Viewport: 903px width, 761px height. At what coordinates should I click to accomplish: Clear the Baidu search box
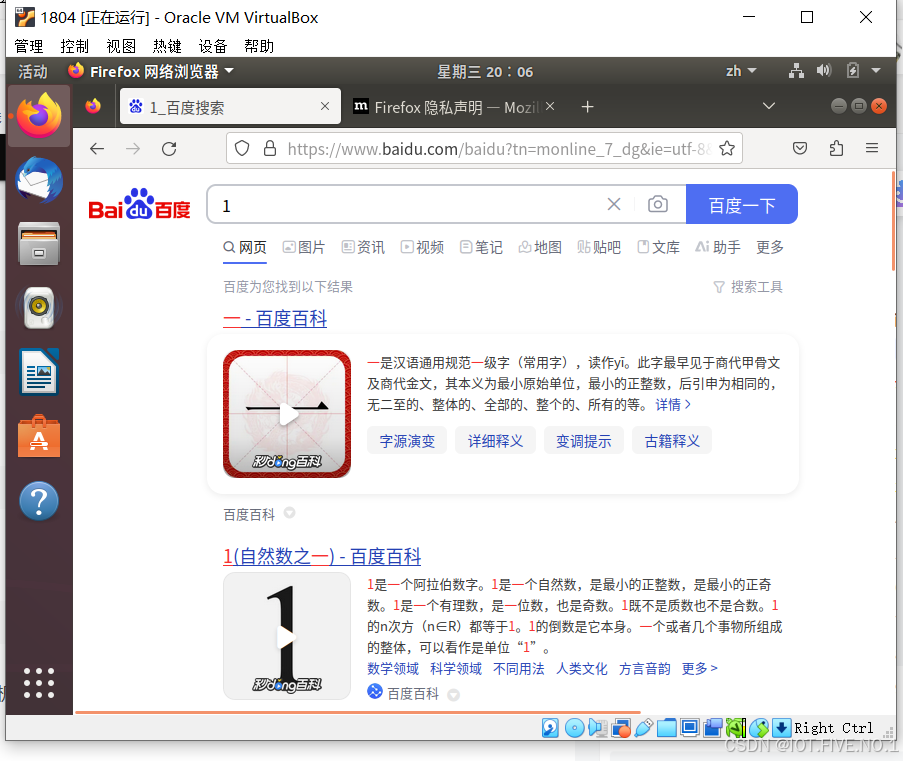click(614, 204)
